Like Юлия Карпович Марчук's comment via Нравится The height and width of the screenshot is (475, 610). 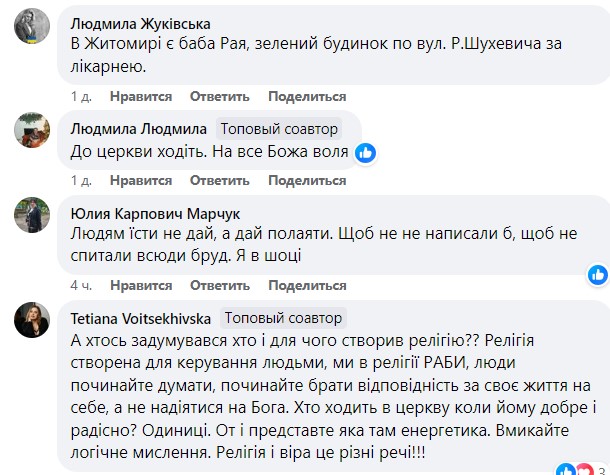click(x=141, y=286)
